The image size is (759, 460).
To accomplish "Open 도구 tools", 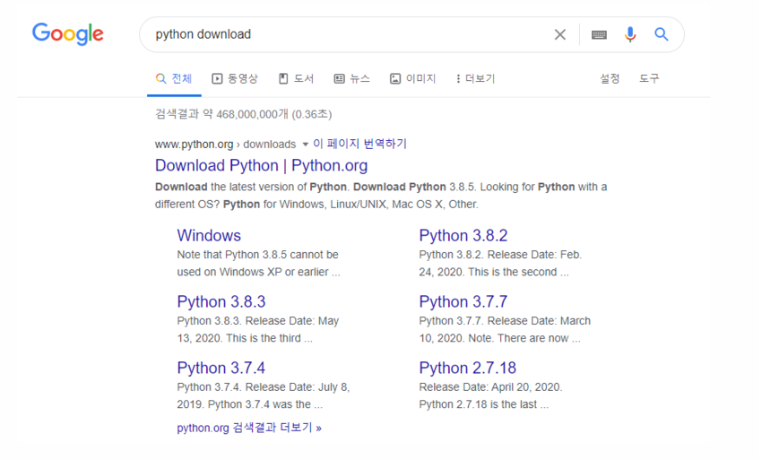I will click(x=649, y=78).
